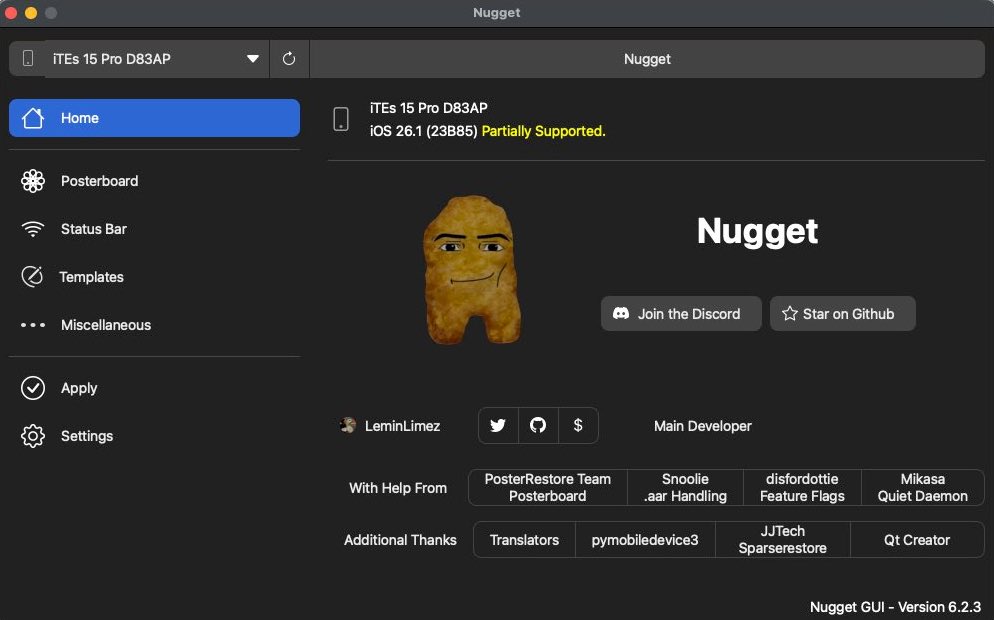Click the Posterboard flower icon
The height and width of the screenshot is (620, 994).
(x=33, y=181)
